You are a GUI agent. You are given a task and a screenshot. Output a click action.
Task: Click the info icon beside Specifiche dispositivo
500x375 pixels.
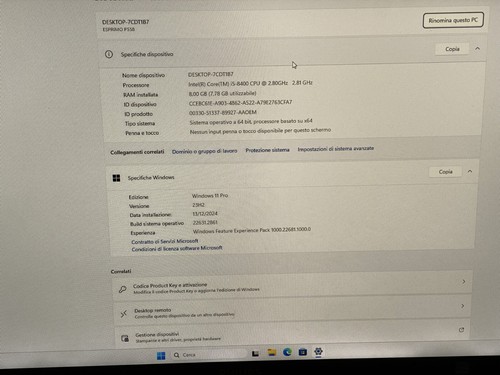pos(109,54)
